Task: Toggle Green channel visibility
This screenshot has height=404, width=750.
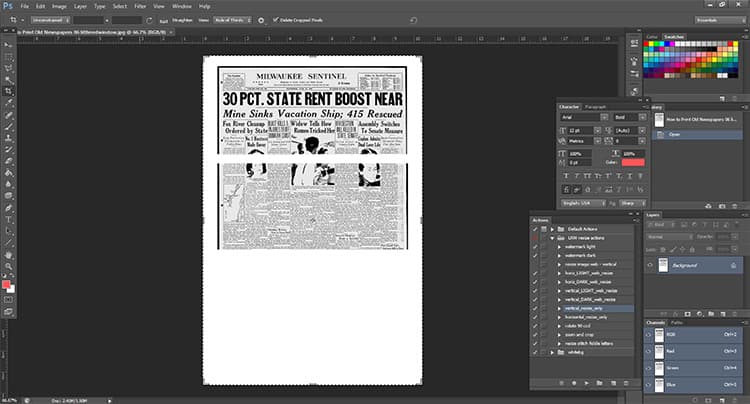Action: click(x=649, y=368)
